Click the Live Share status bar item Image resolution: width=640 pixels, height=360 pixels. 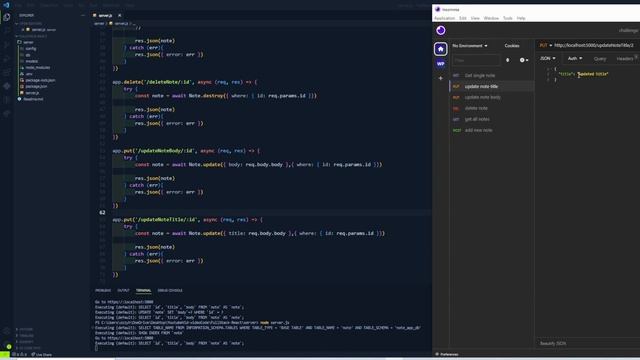click(42, 354)
